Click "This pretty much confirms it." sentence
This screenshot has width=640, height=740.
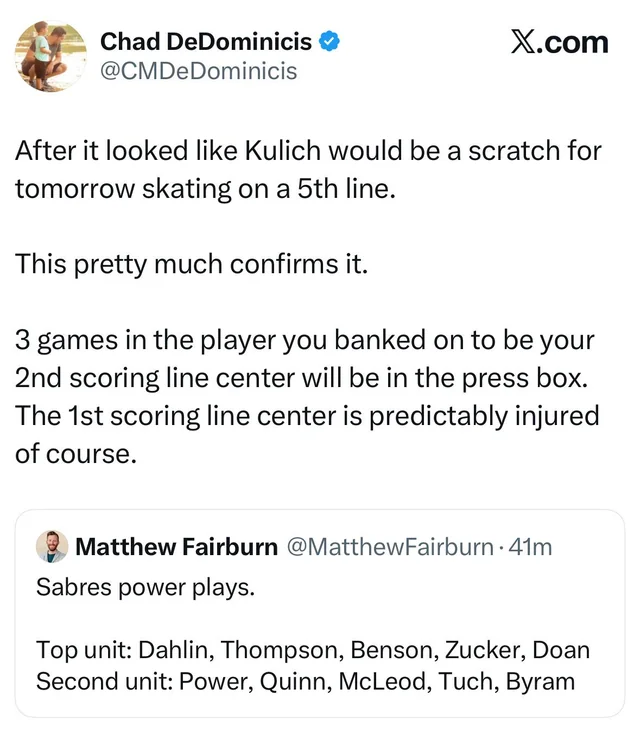(191, 265)
